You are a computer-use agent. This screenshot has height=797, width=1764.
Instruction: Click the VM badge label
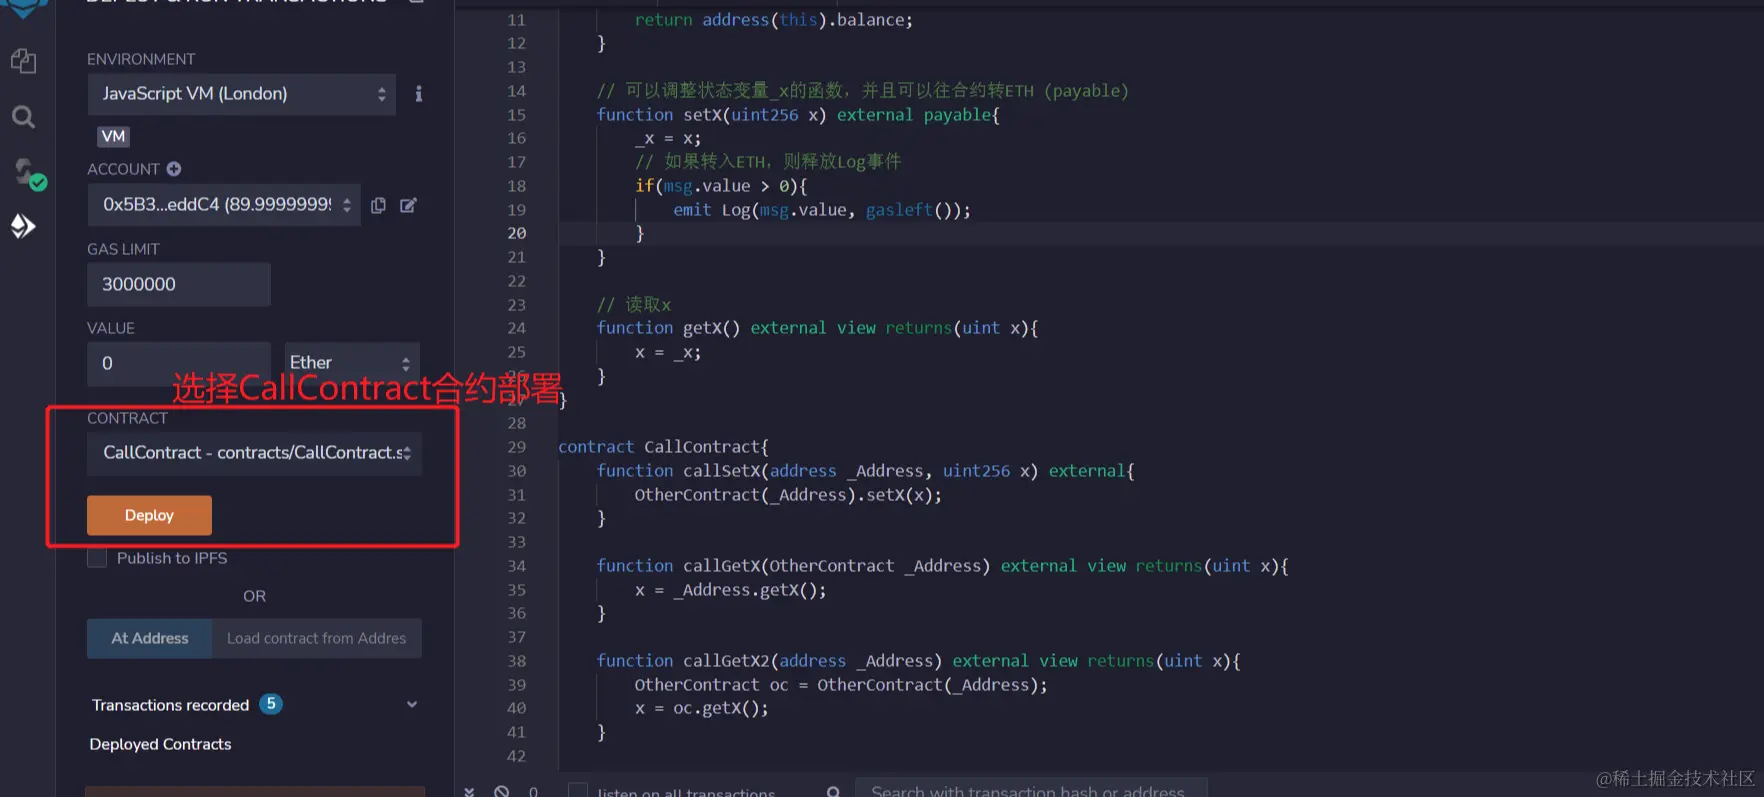coord(113,136)
